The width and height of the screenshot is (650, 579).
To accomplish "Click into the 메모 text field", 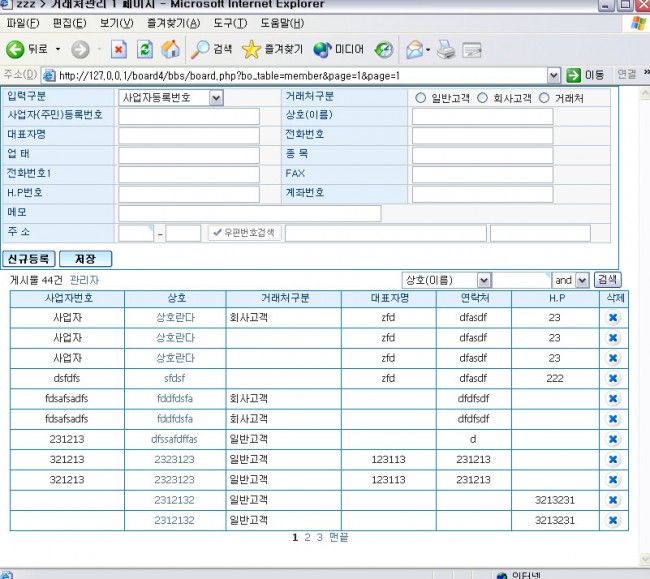I will [x=249, y=213].
